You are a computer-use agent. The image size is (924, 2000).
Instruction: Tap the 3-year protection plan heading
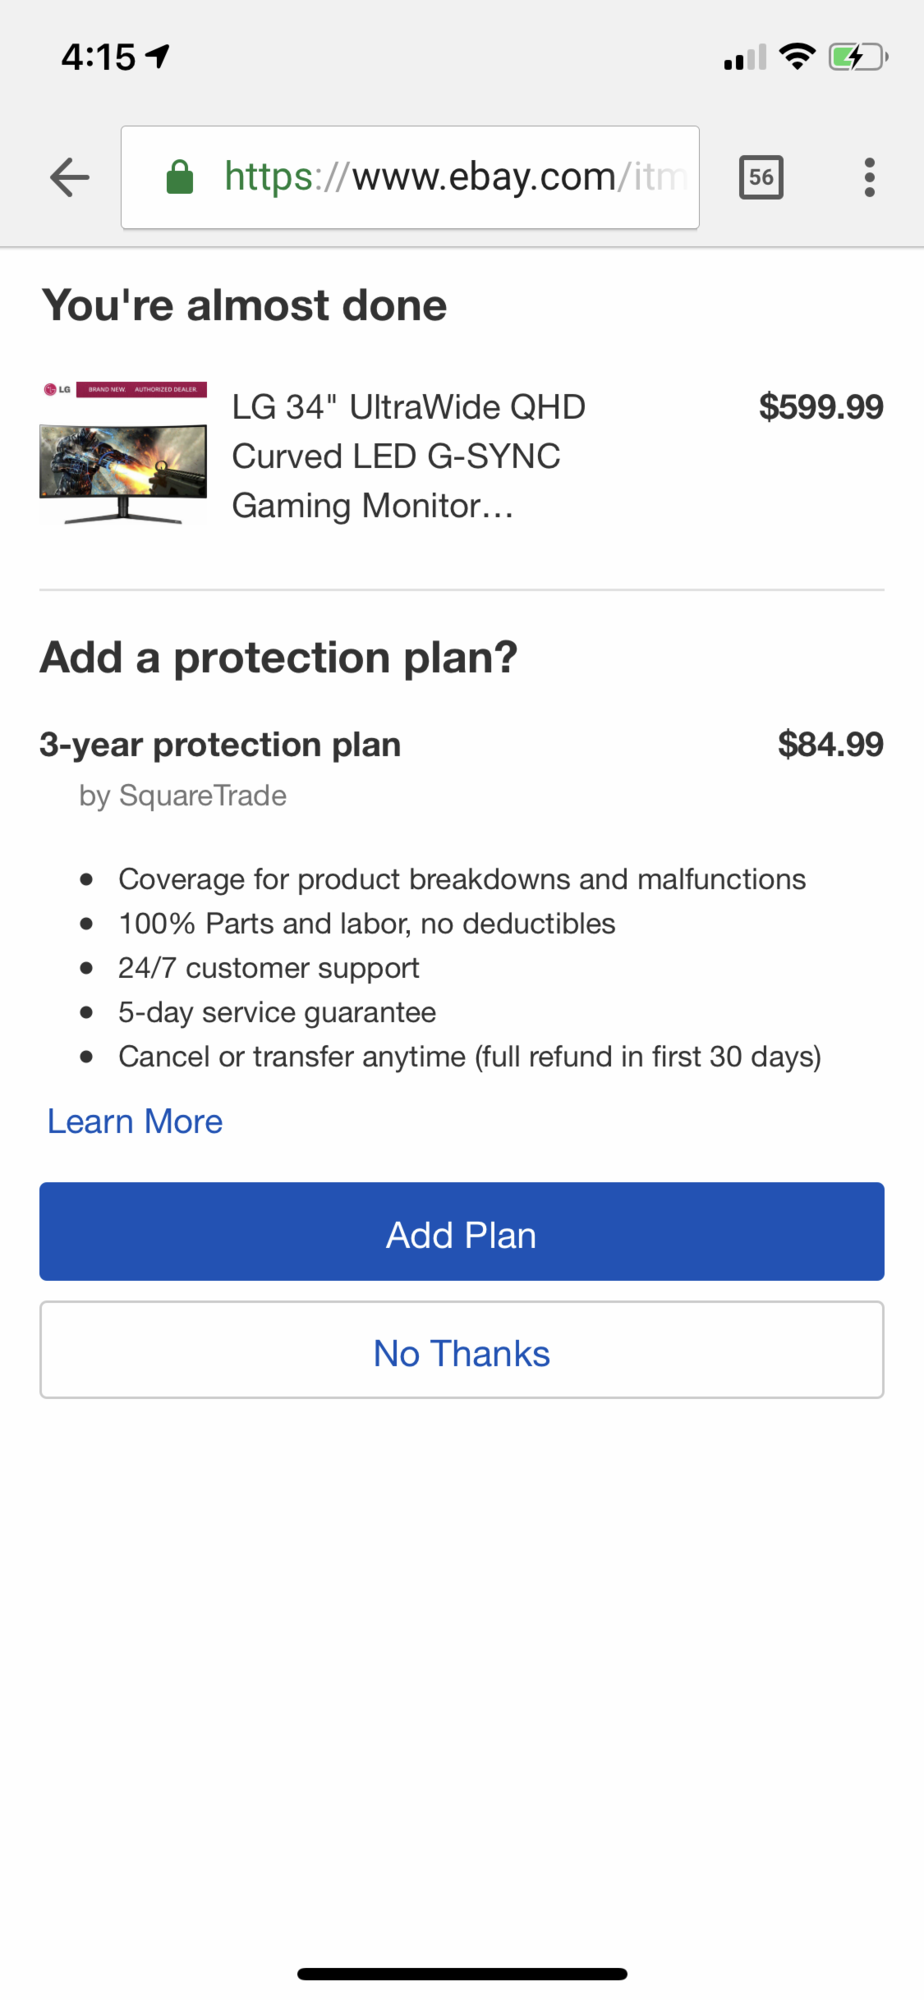[220, 744]
